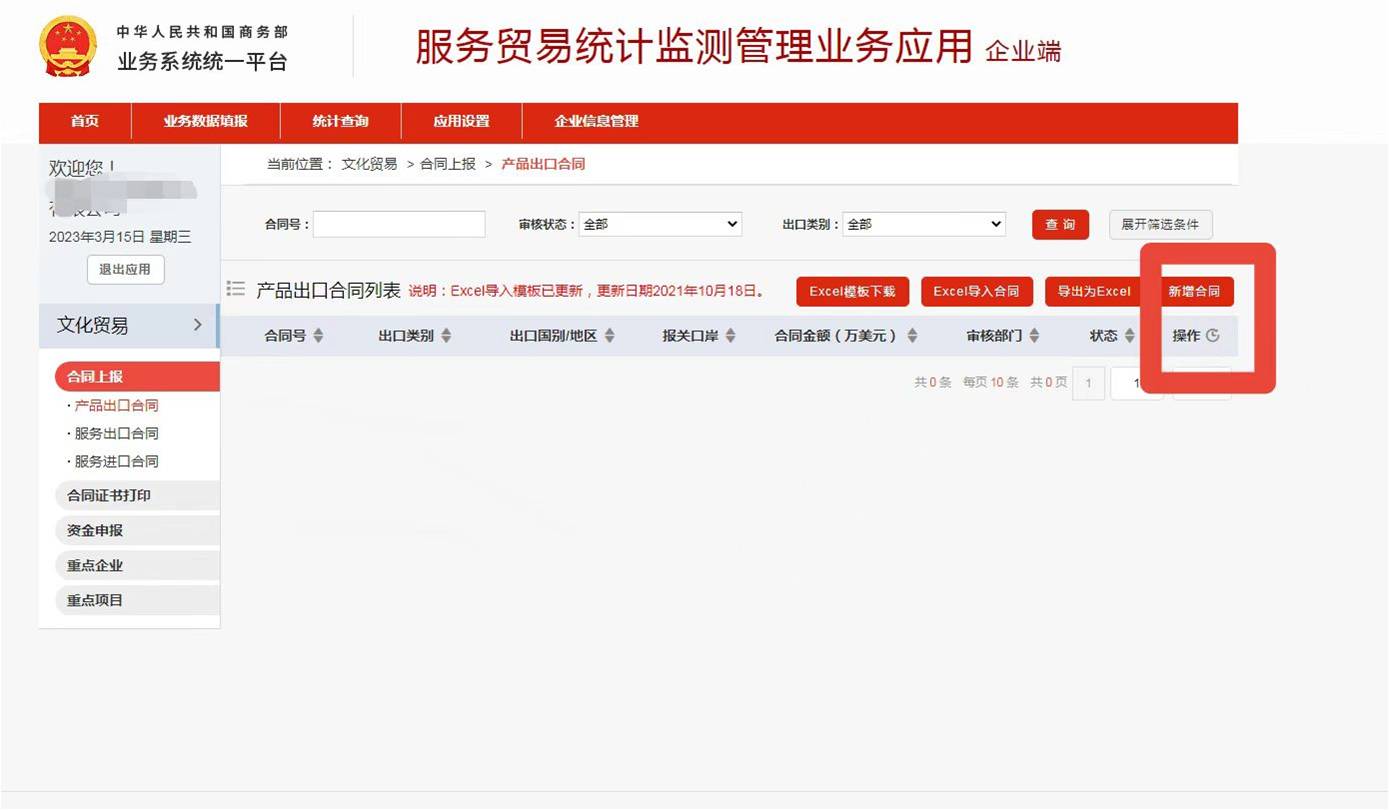
Task: Sort by 报关口岸 using its arrow icon
Action: (x=730, y=336)
